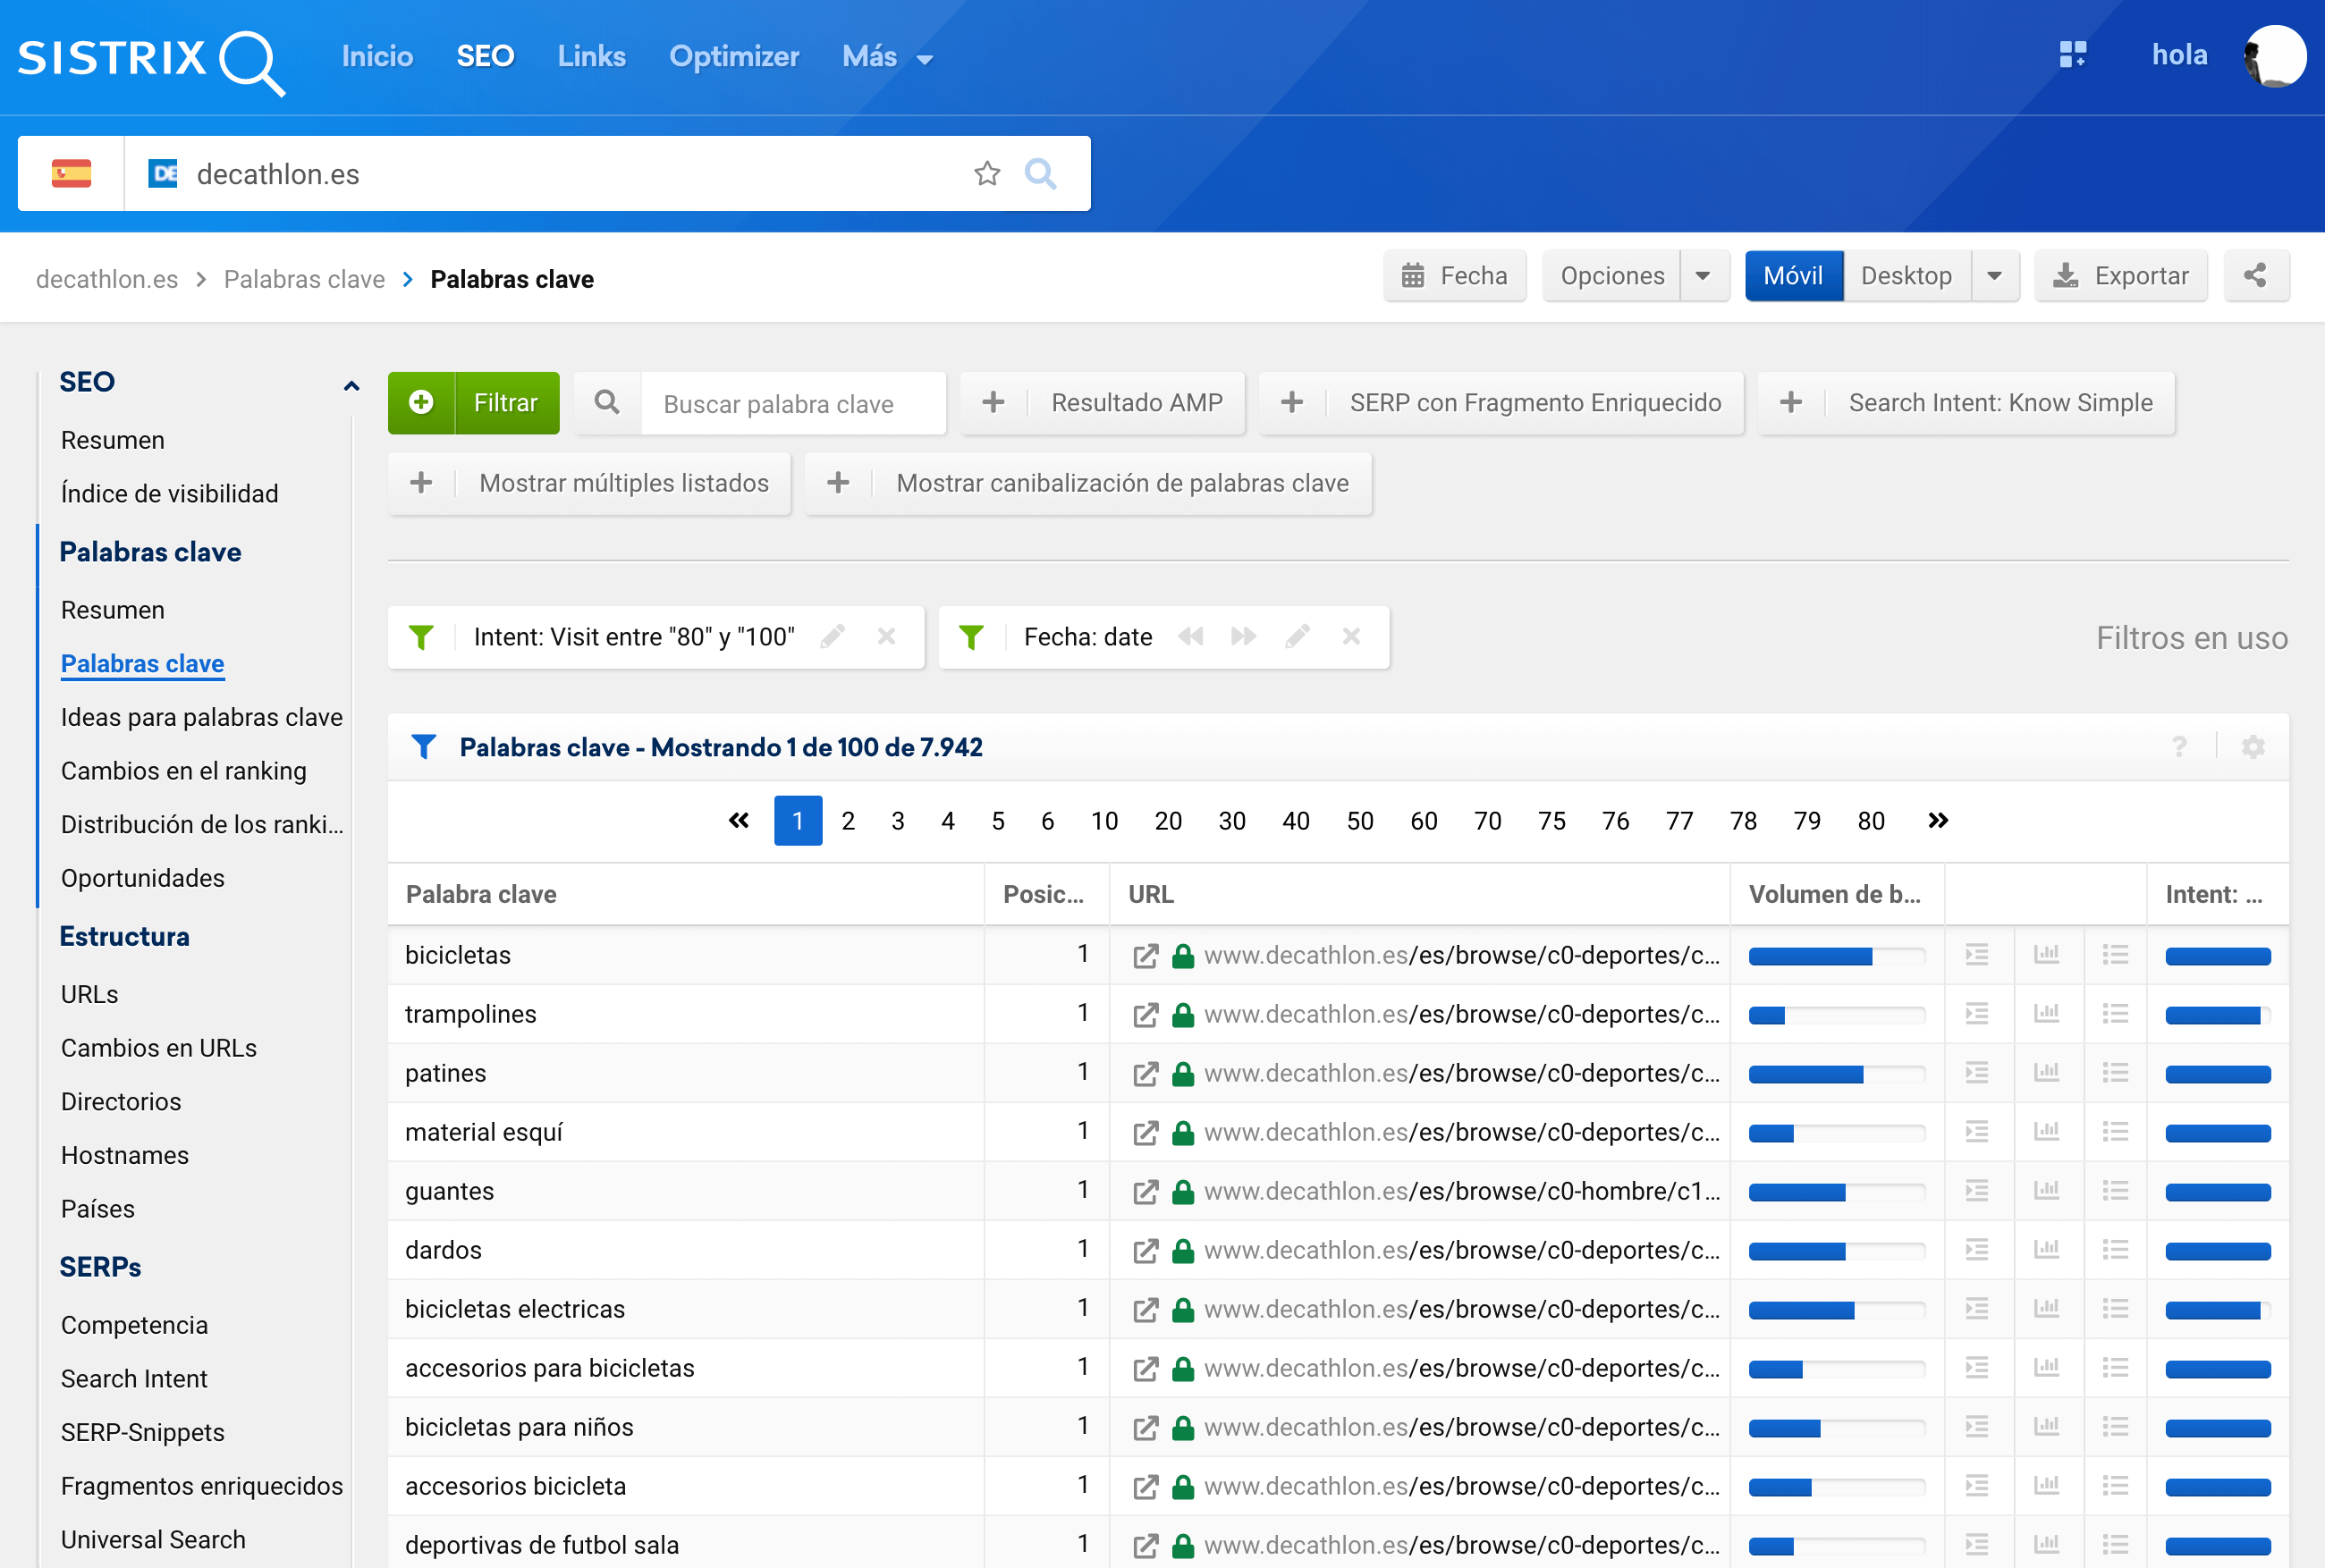Click the search magnifier in domain bar
The height and width of the screenshot is (1568, 2325).
(x=1040, y=174)
